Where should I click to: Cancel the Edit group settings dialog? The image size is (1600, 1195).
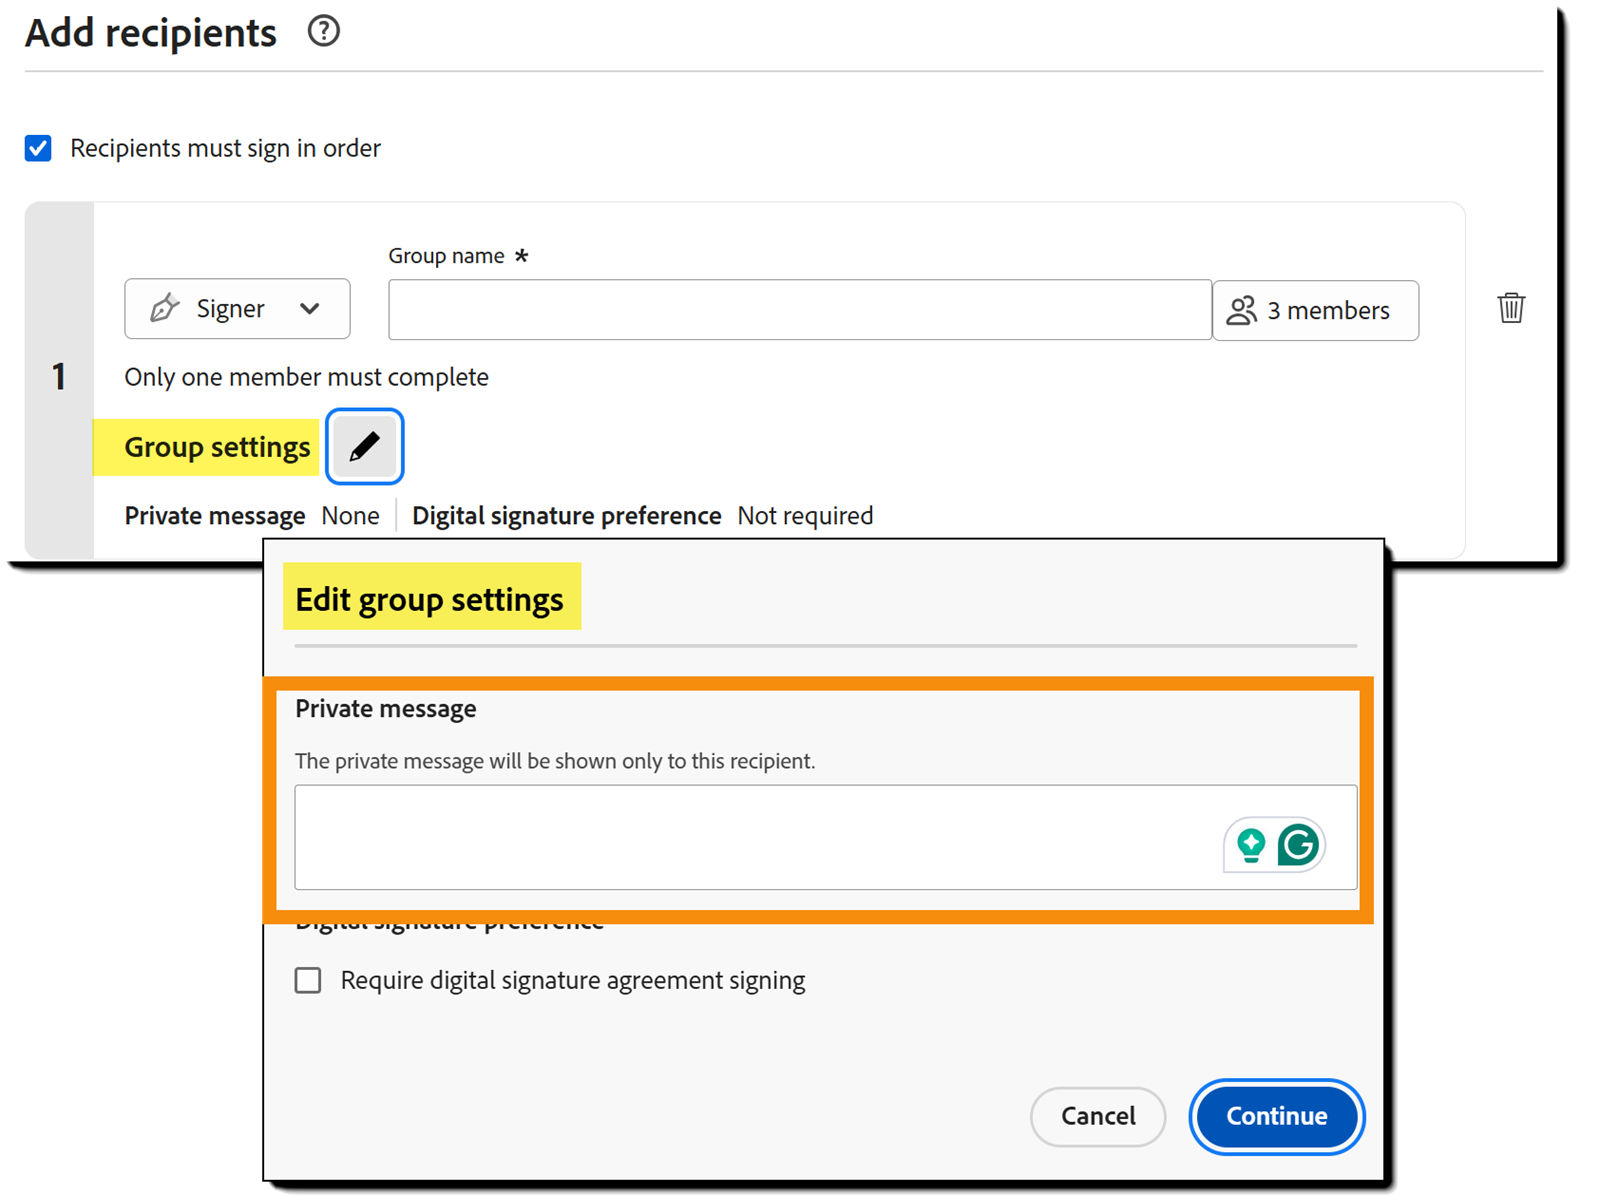[1097, 1117]
